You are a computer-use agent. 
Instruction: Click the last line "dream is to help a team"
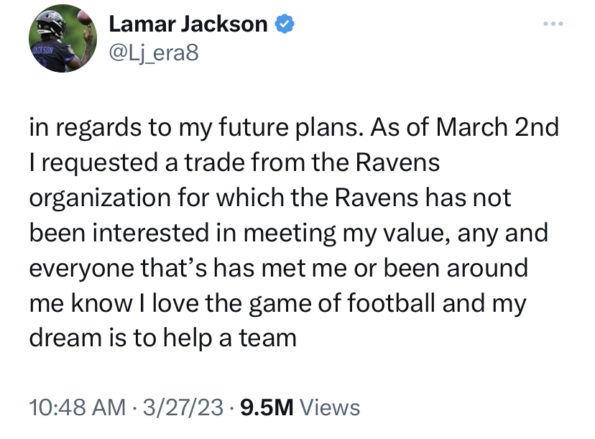[x=163, y=338]
